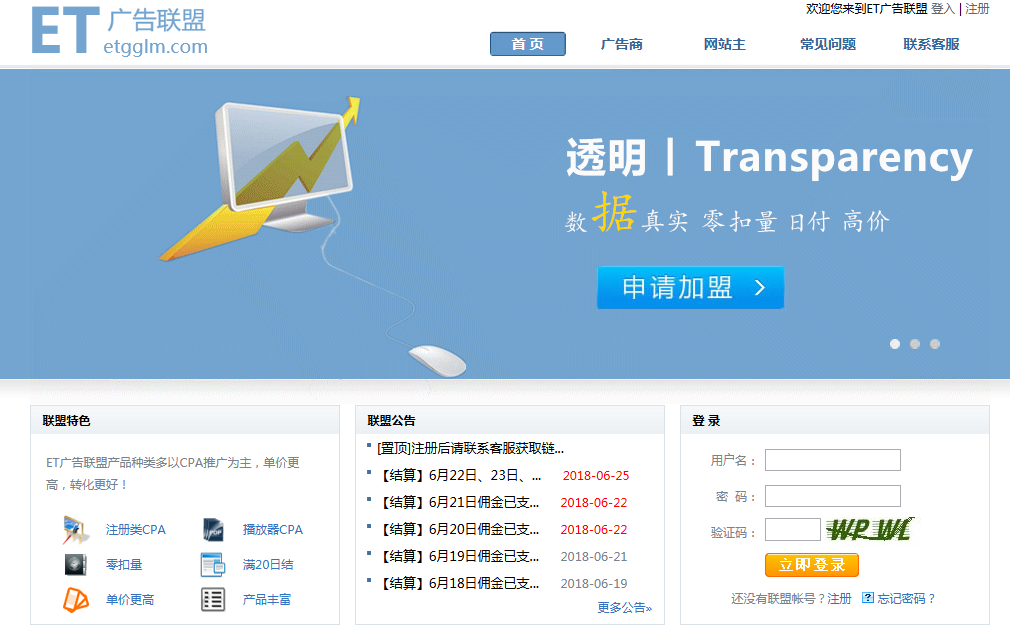Click the 产品丰富 list icon
This screenshot has height=632, width=1010.
click(213, 600)
